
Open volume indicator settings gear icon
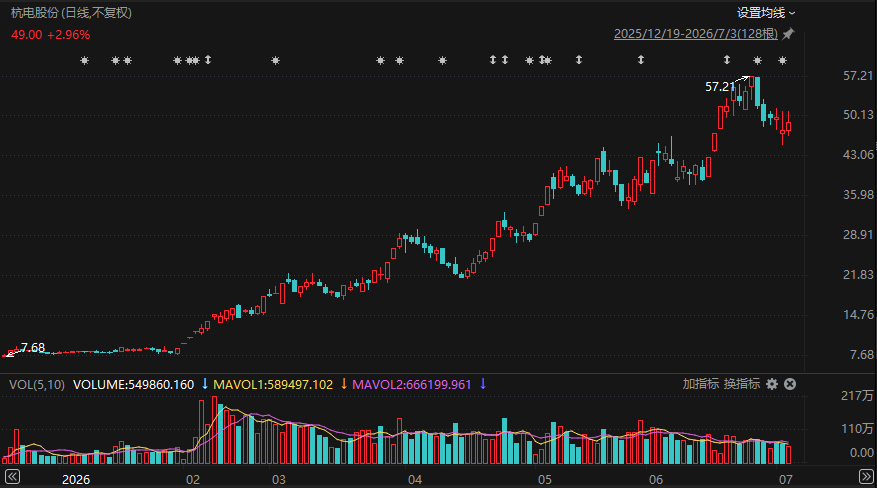[772, 384]
